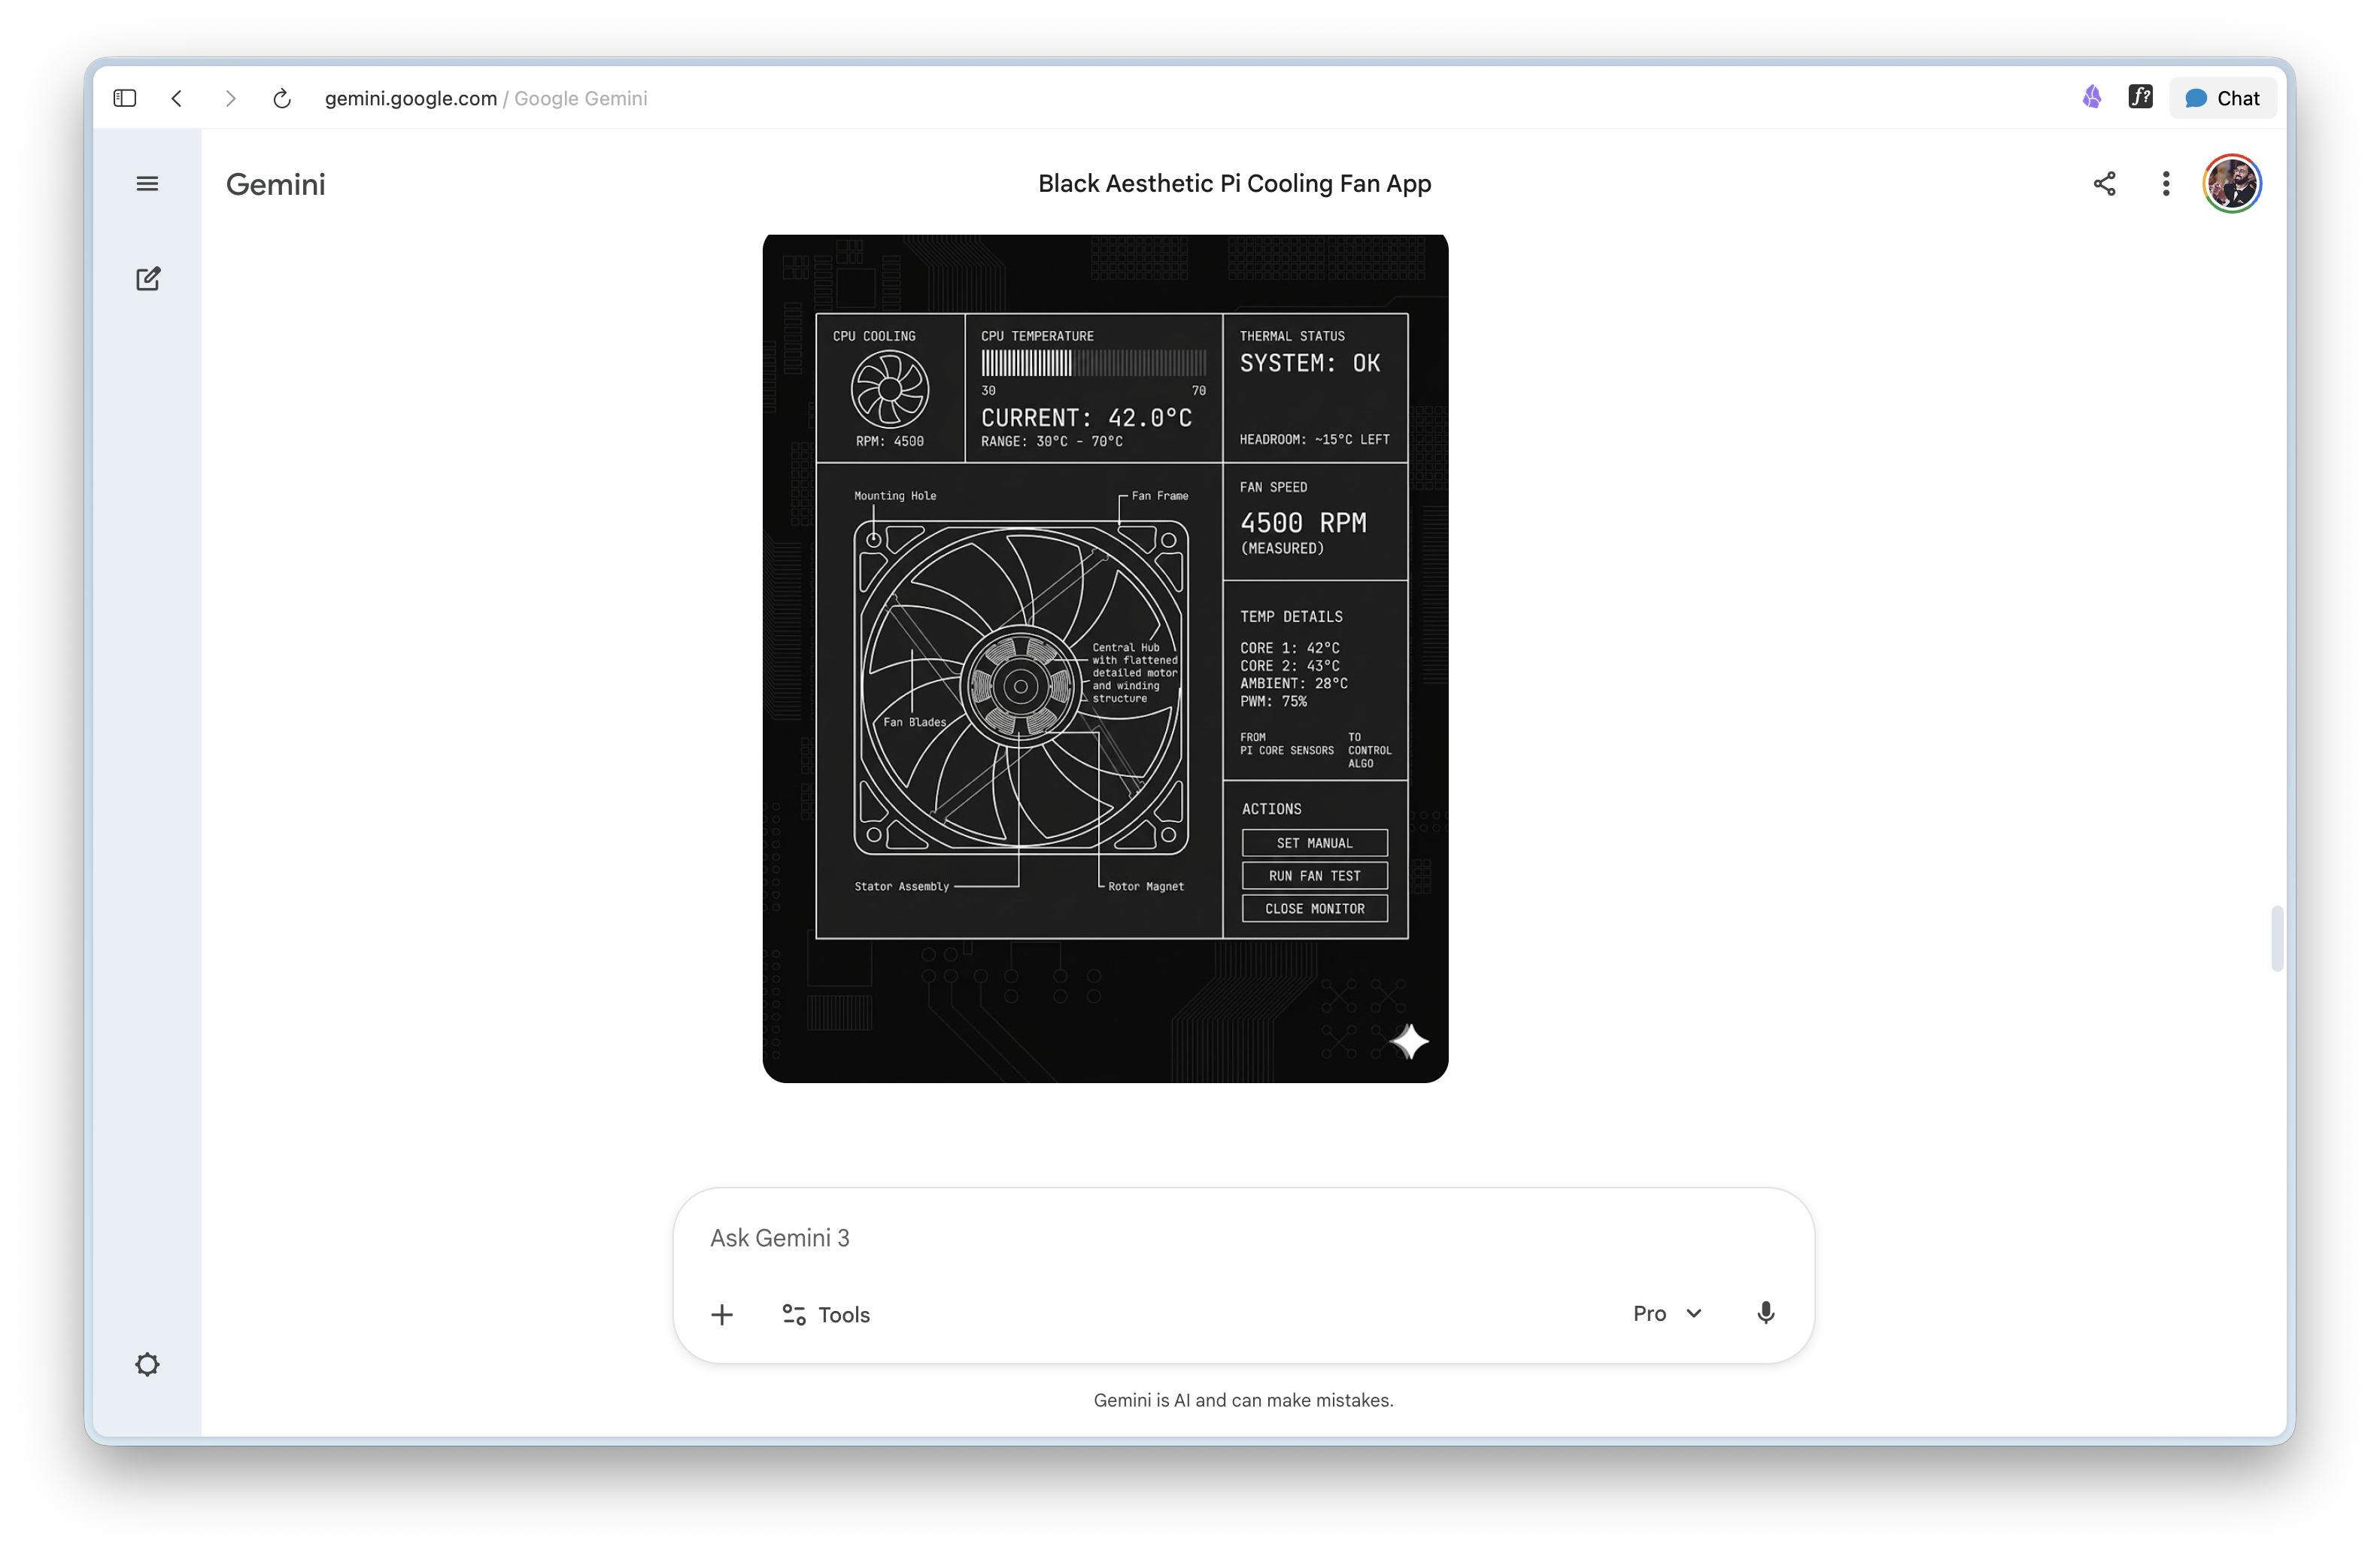
Task: Click the right-side page scrollbar
Action: 2277,938
